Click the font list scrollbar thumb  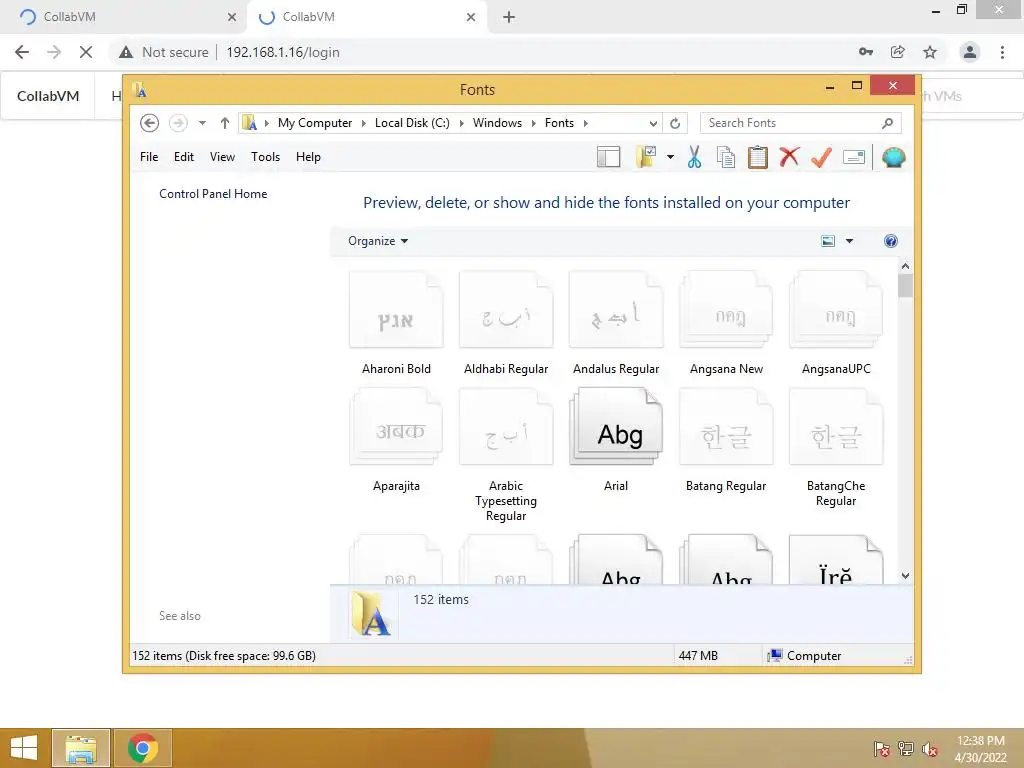[905, 286]
